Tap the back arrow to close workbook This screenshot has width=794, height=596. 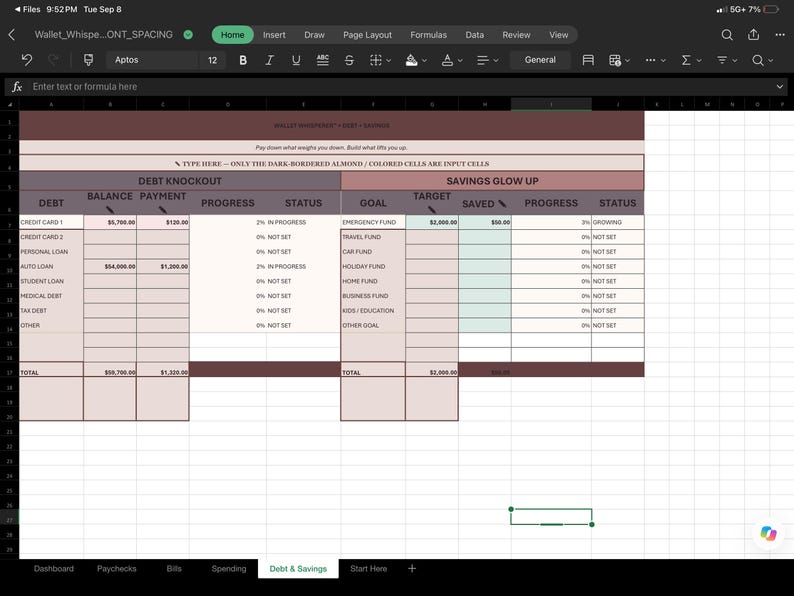click(x=12, y=35)
